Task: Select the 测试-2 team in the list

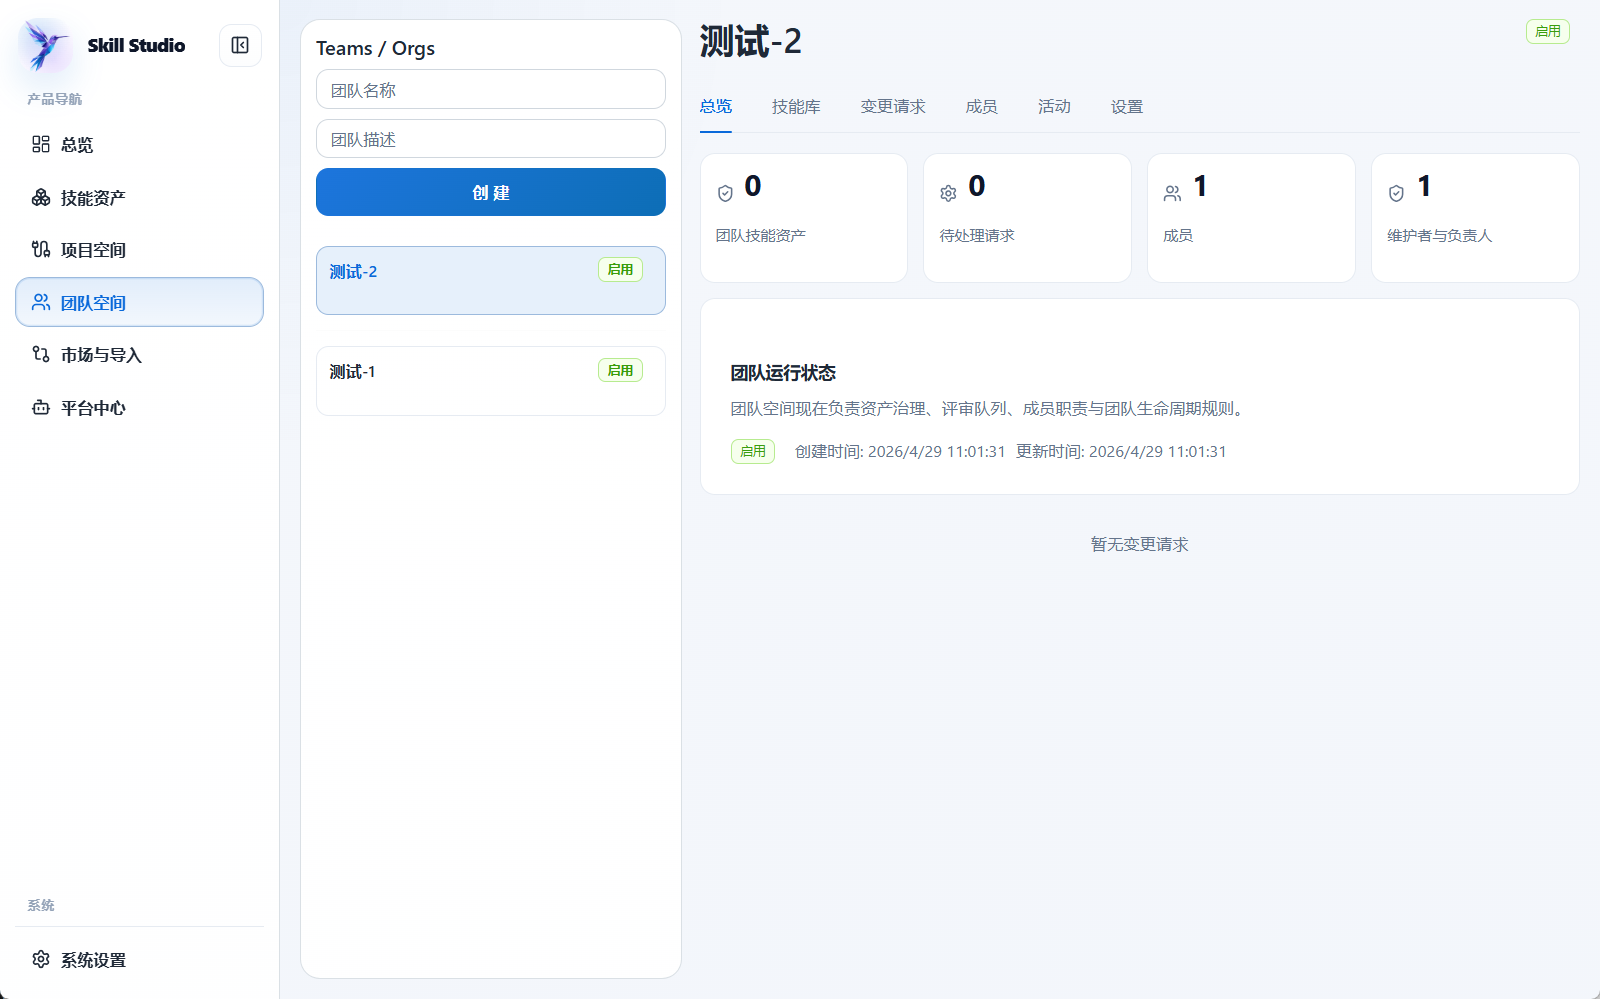Action: 491,280
